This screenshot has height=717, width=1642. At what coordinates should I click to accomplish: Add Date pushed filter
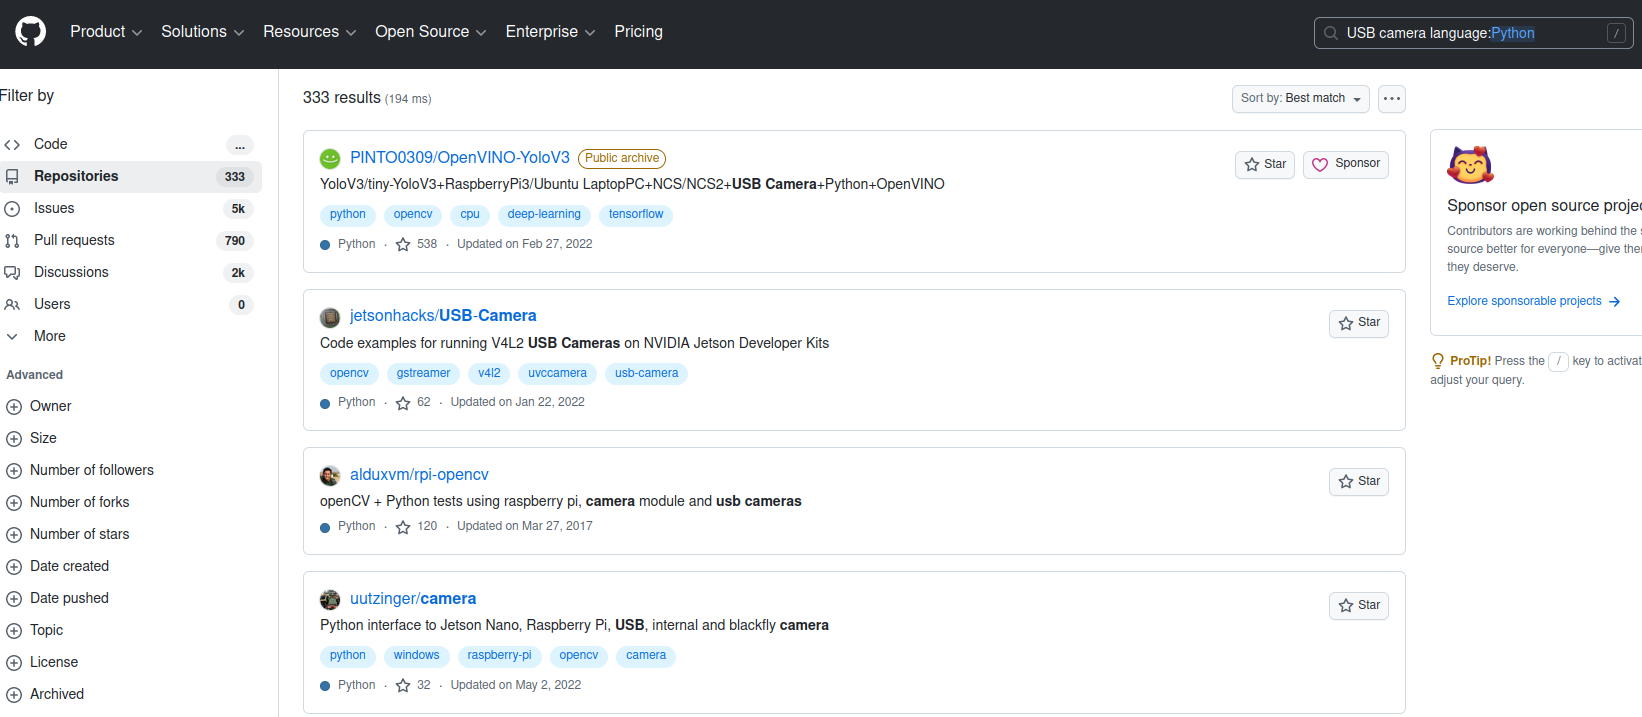click(x=70, y=598)
